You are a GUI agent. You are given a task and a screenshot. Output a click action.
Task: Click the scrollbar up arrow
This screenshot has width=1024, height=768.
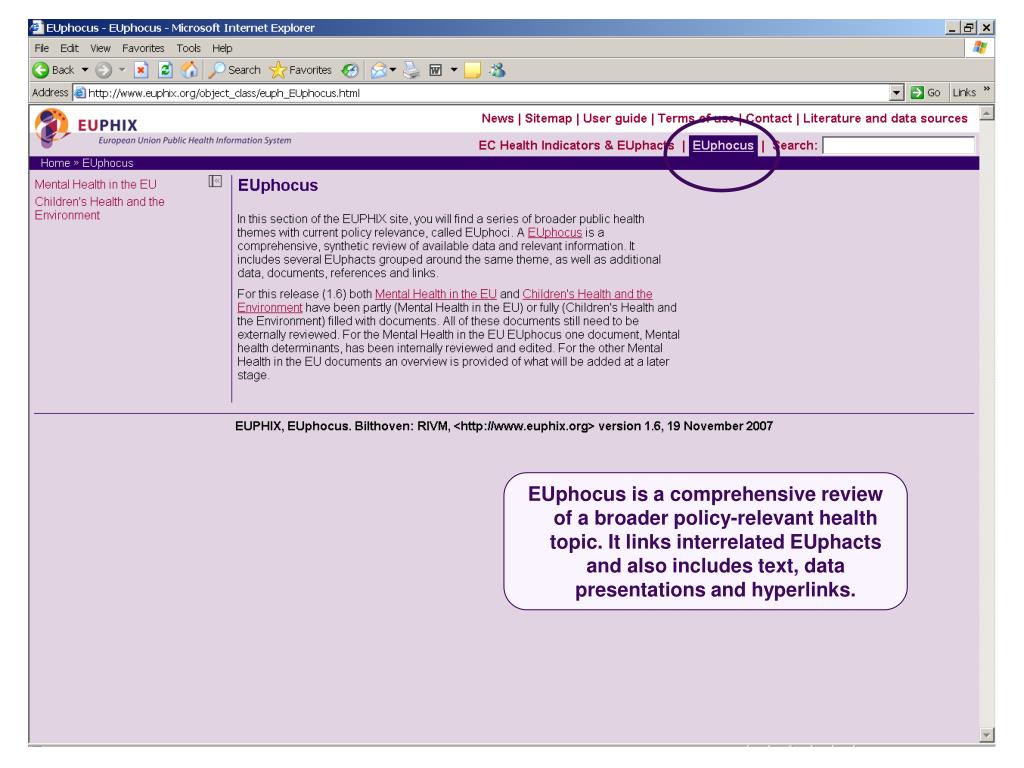click(x=987, y=112)
